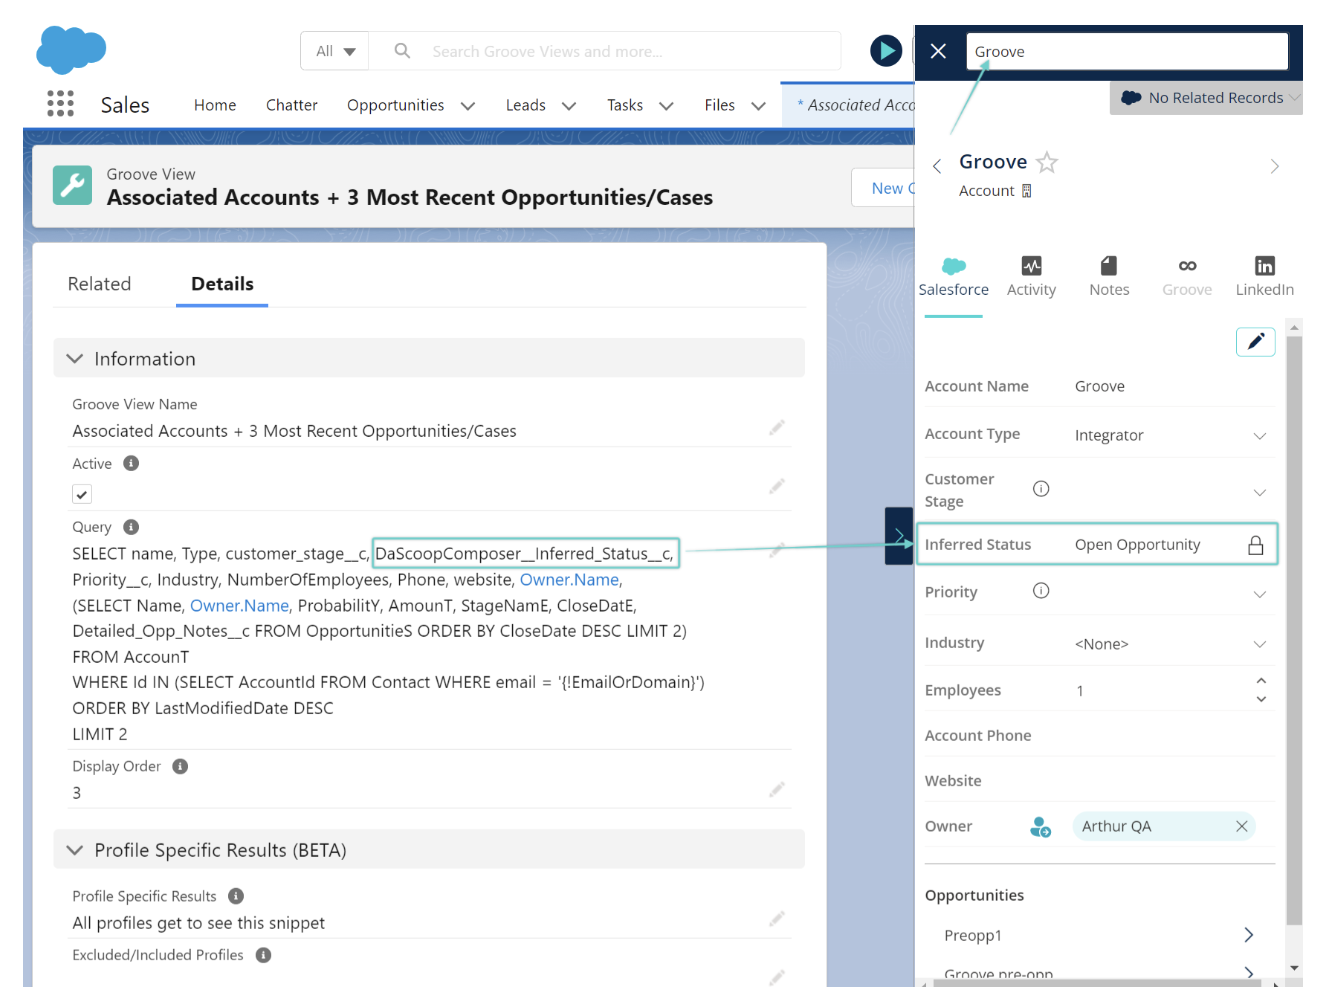Go forward with the right chevron arrow

pyautogui.click(x=1275, y=166)
